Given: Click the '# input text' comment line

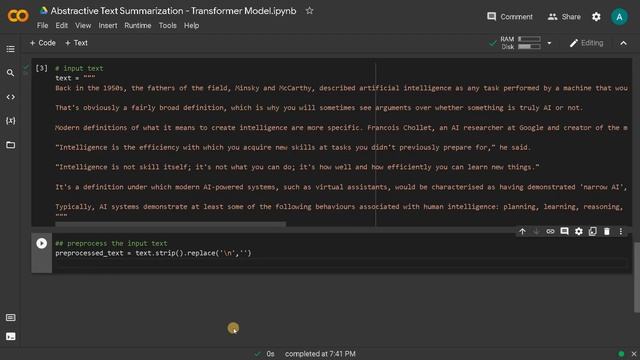Looking at the screenshot, I should click(79, 68).
